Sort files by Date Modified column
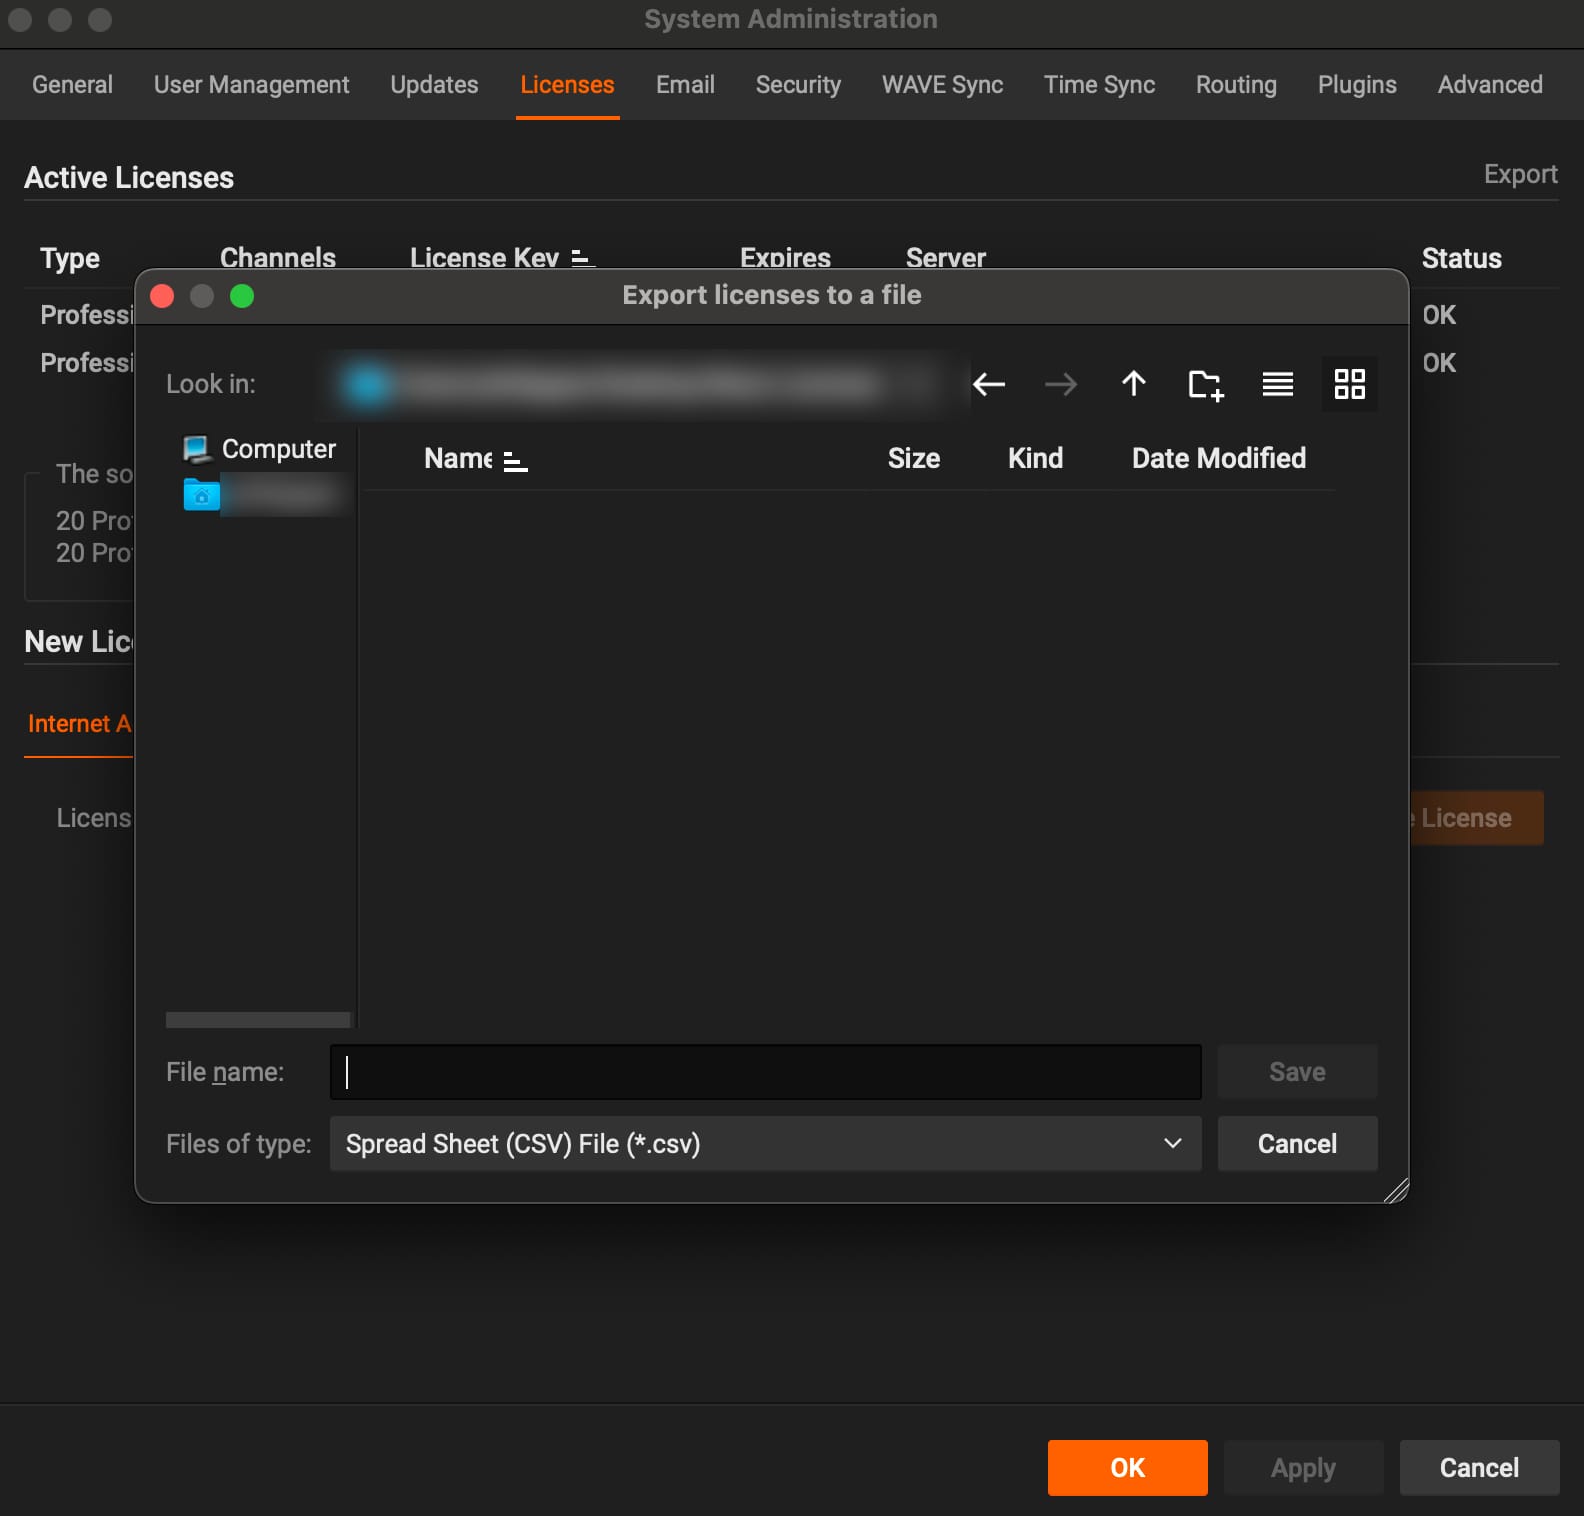The height and width of the screenshot is (1516, 1584). [1219, 459]
